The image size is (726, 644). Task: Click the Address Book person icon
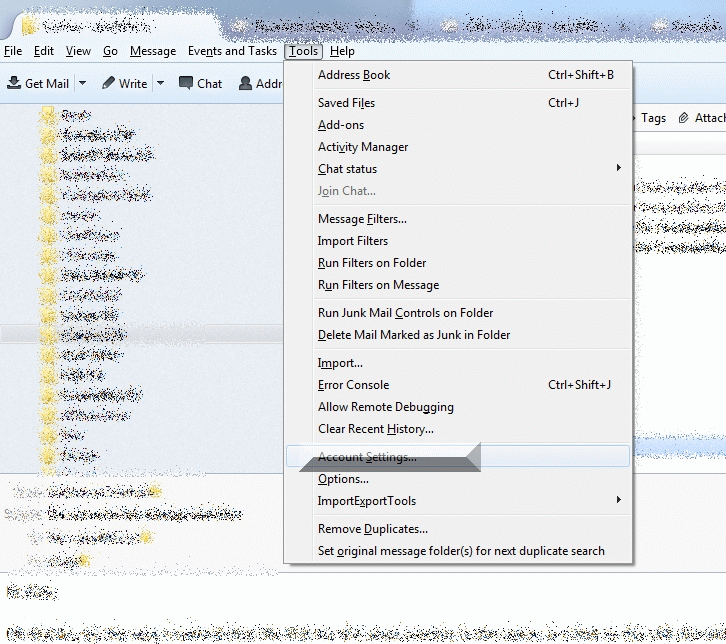click(x=245, y=83)
